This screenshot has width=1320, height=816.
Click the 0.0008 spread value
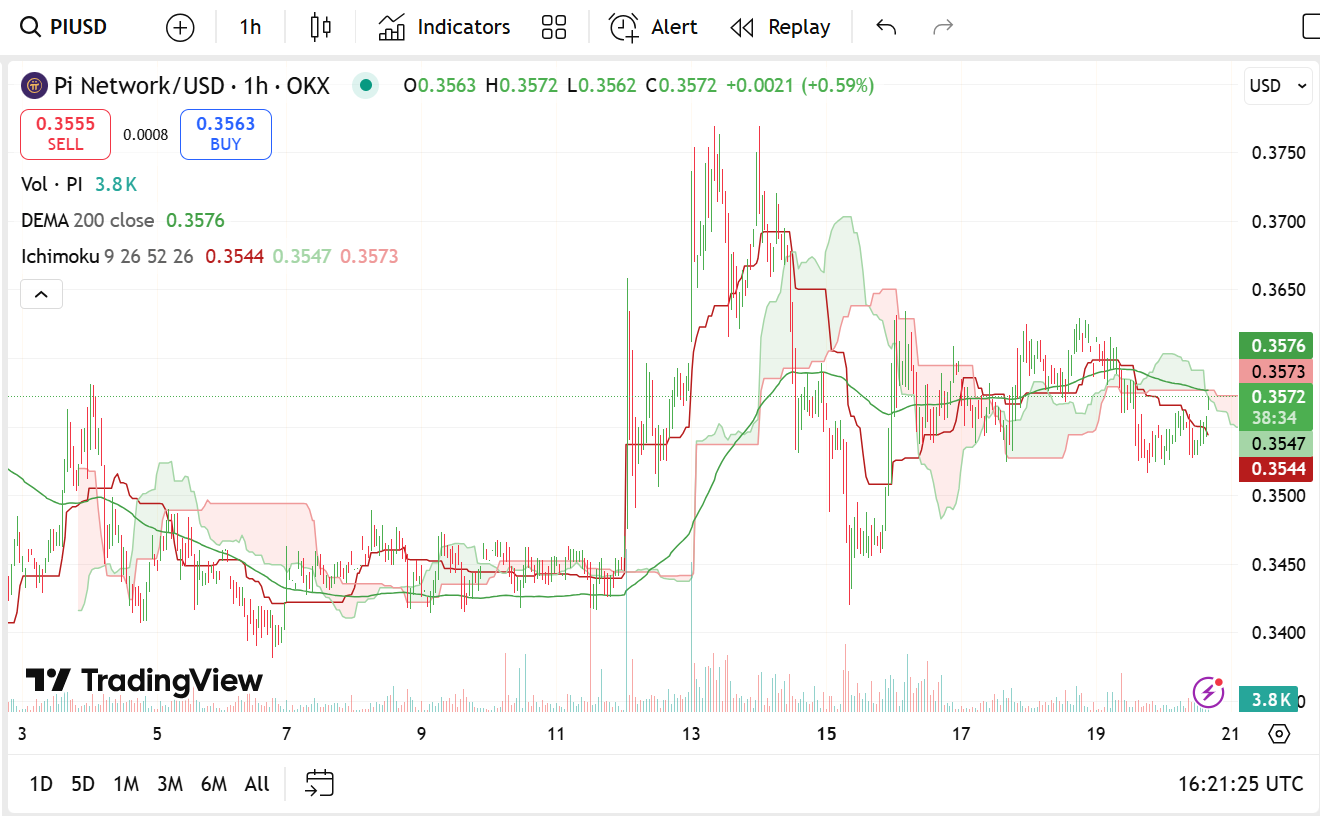pyautogui.click(x=146, y=134)
